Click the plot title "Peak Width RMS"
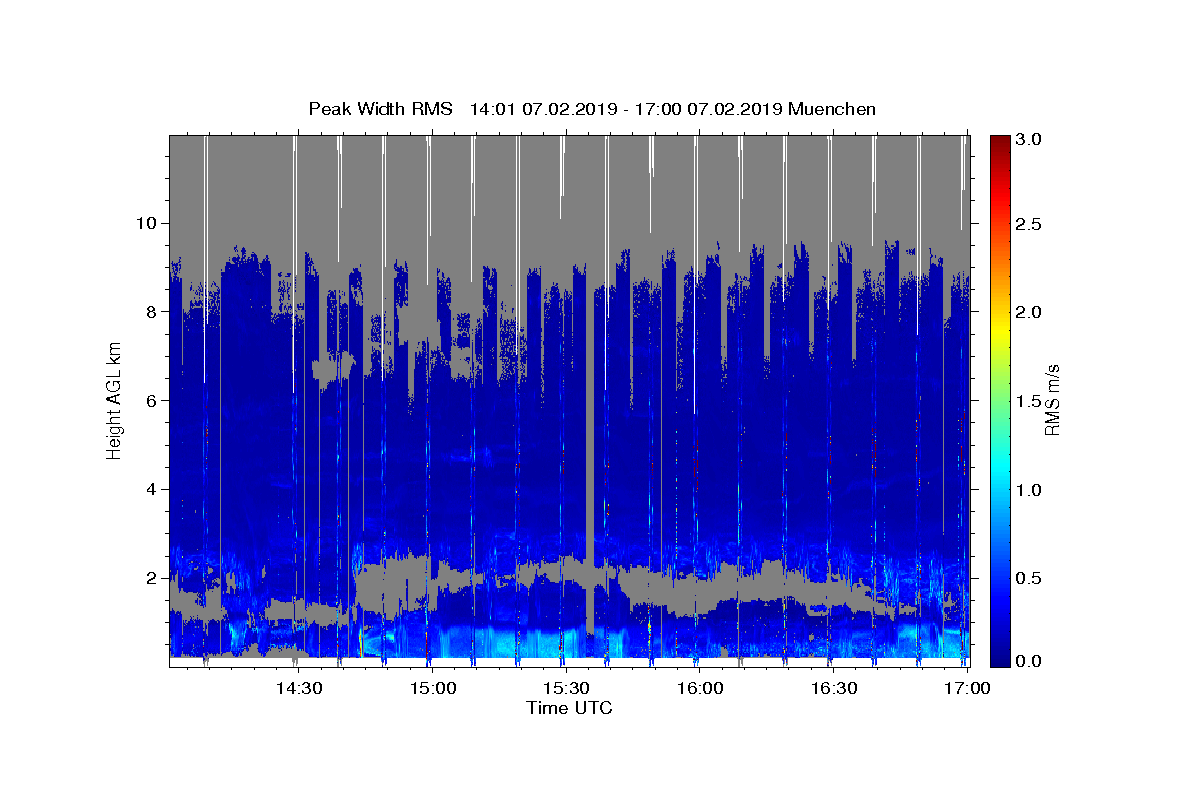The image size is (1200, 800). [380, 109]
